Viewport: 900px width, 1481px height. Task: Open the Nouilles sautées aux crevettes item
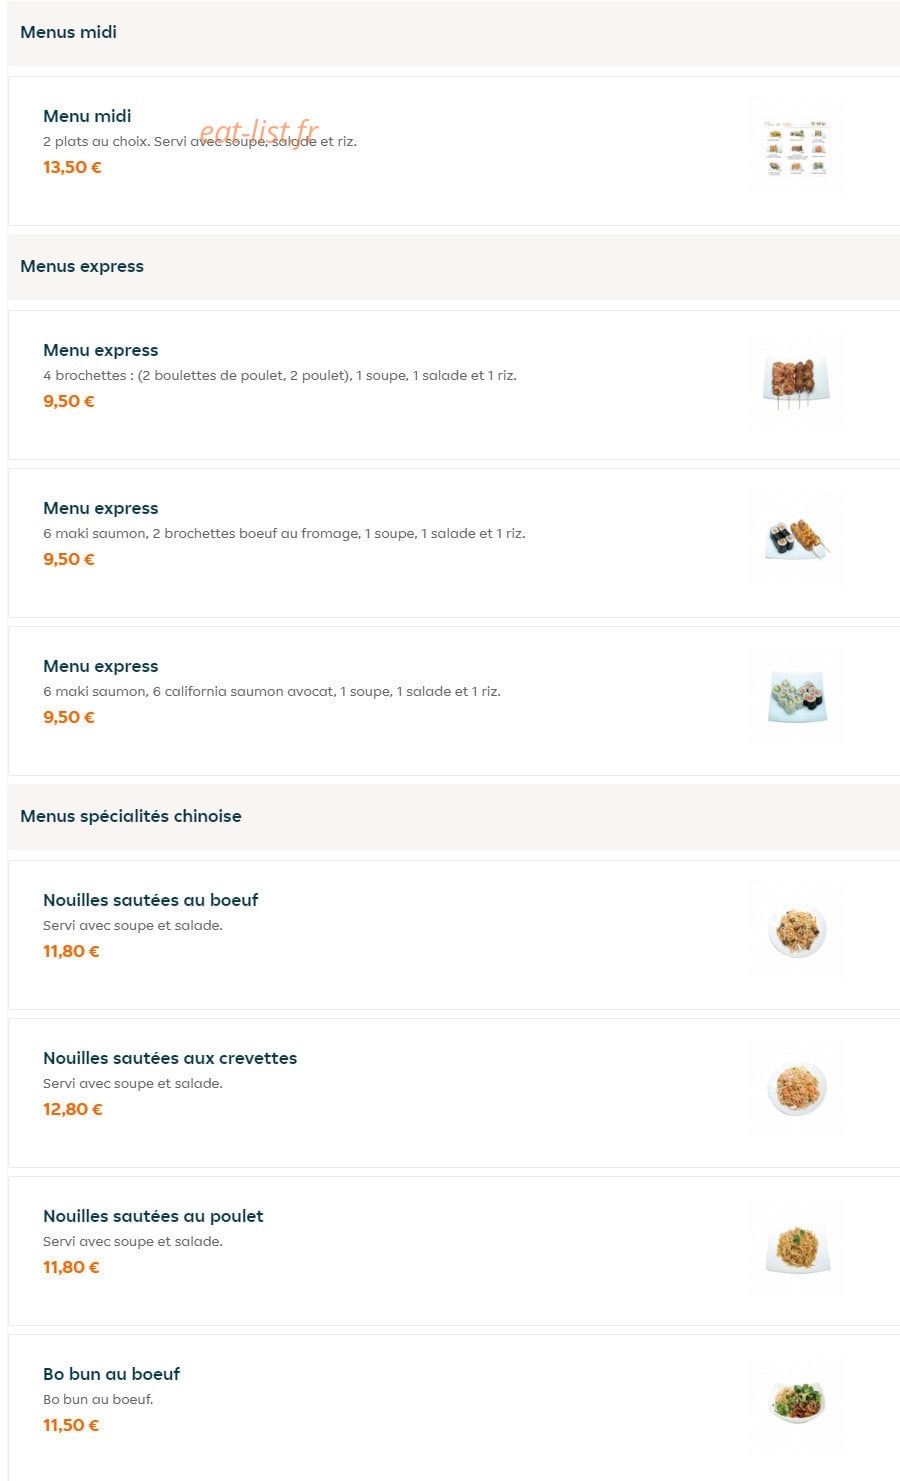[454, 1093]
